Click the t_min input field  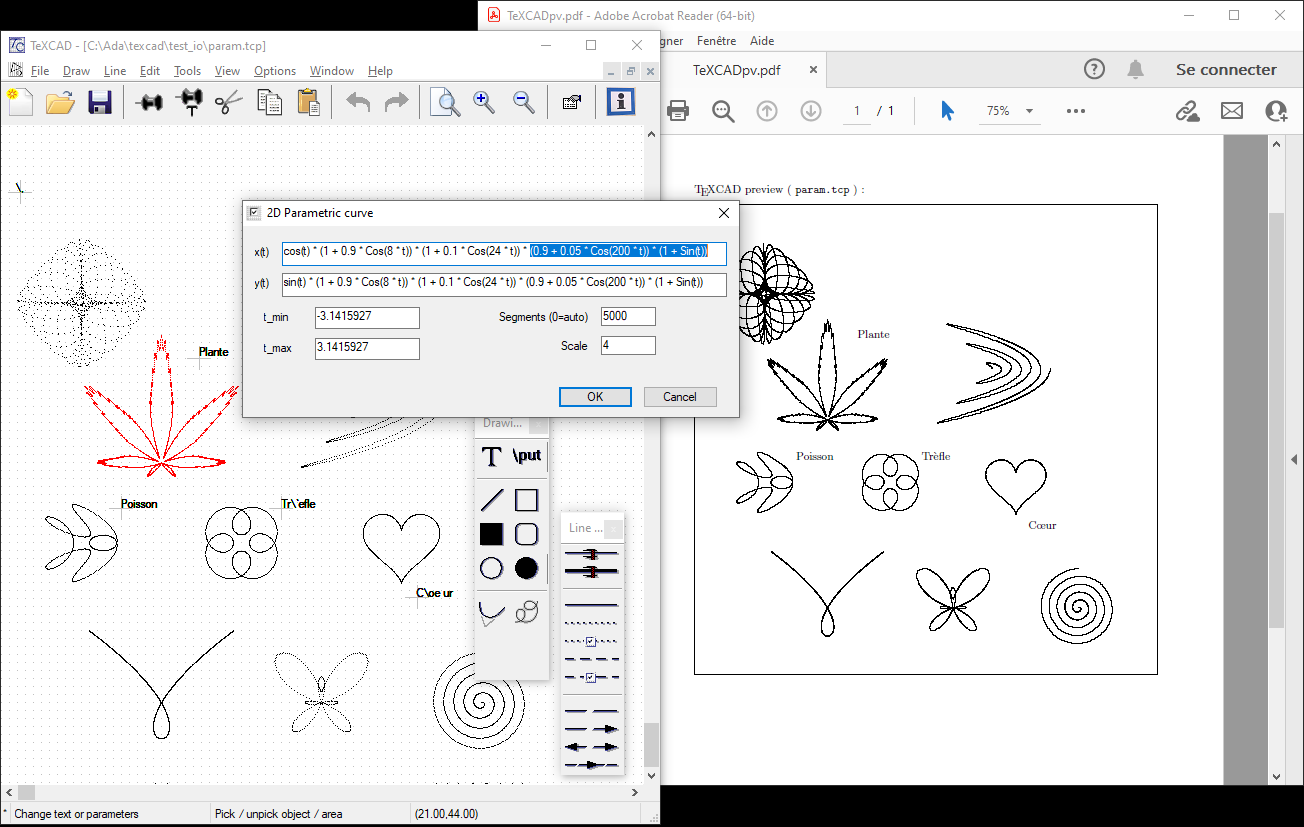pyautogui.click(x=367, y=316)
